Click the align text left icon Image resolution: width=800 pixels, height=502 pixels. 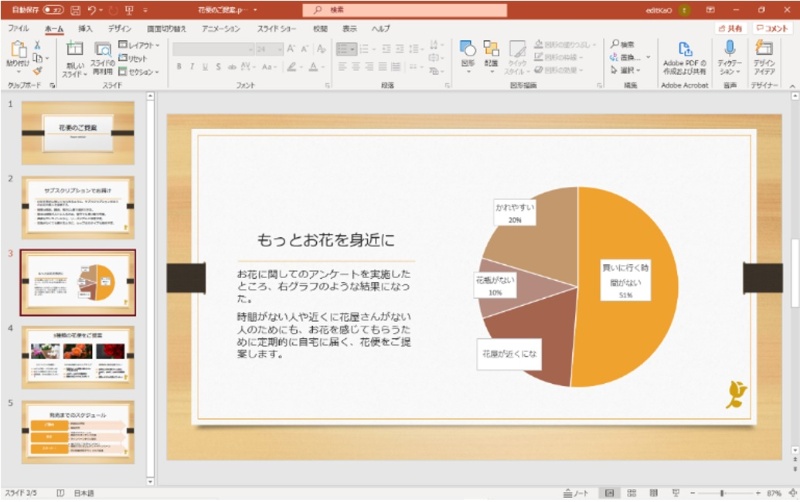point(342,67)
